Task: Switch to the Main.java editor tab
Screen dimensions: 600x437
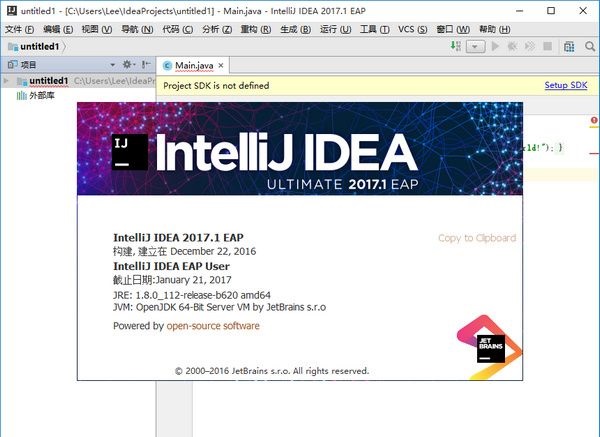Action: point(194,66)
